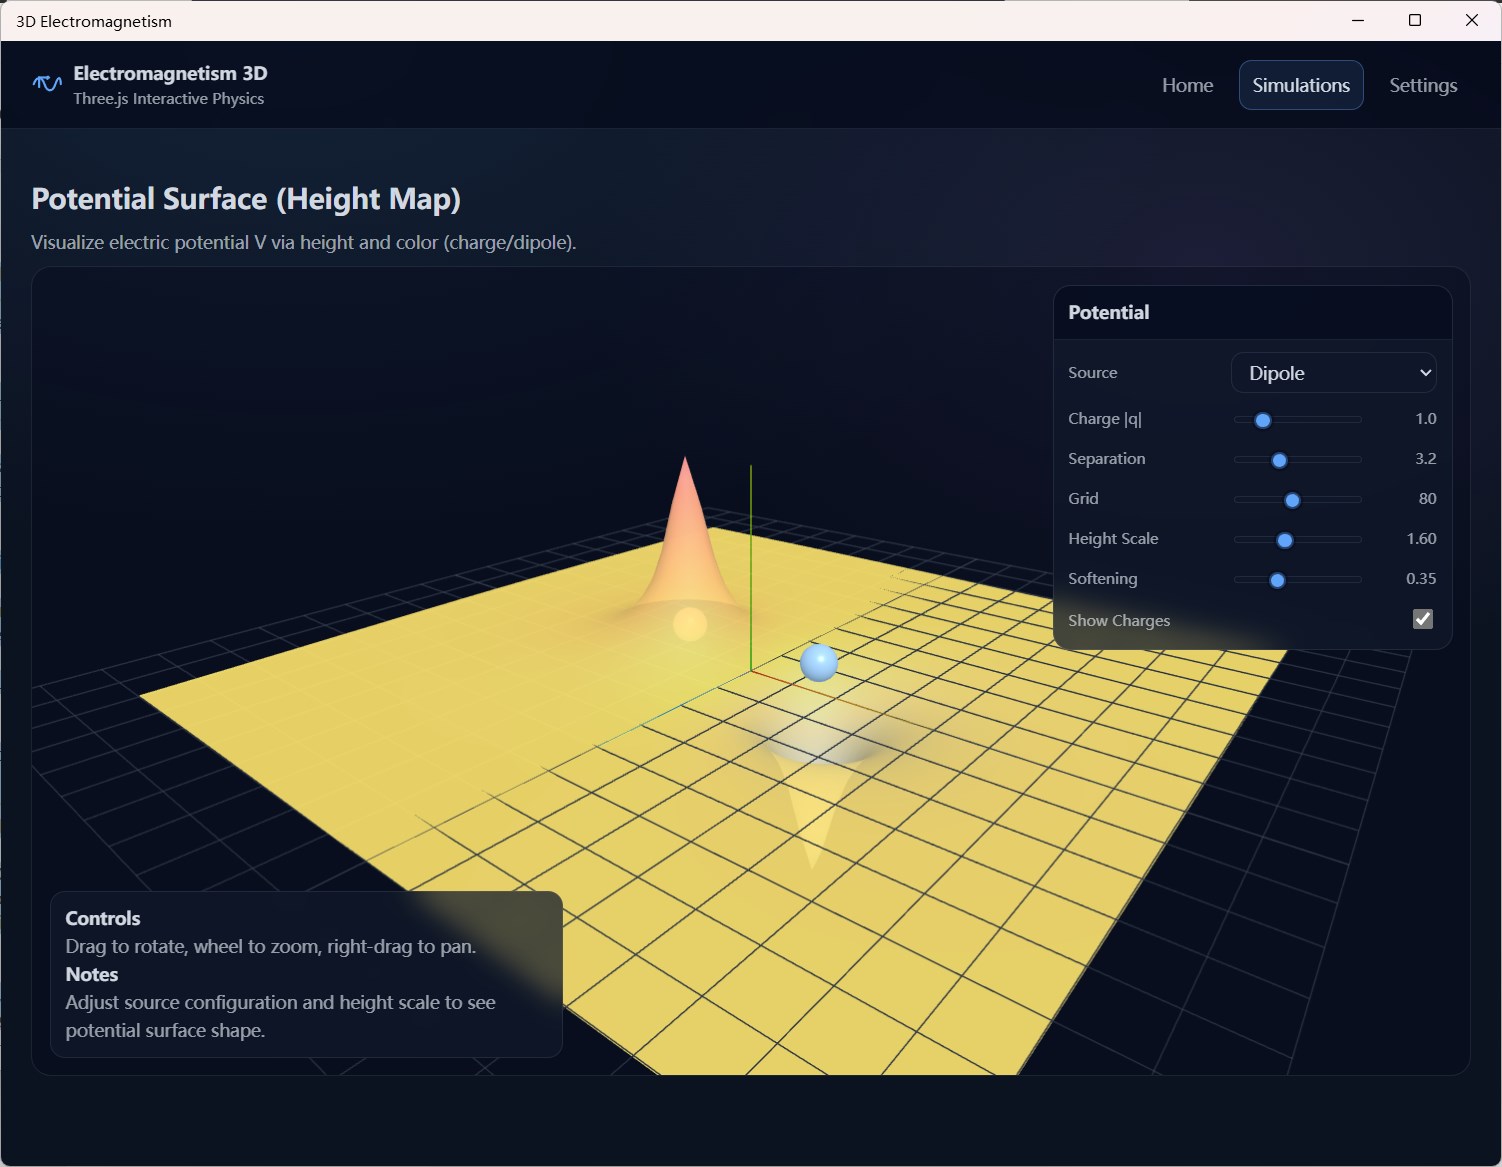
Task: Click the blue waveform logo icon
Action: click(46, 84)
